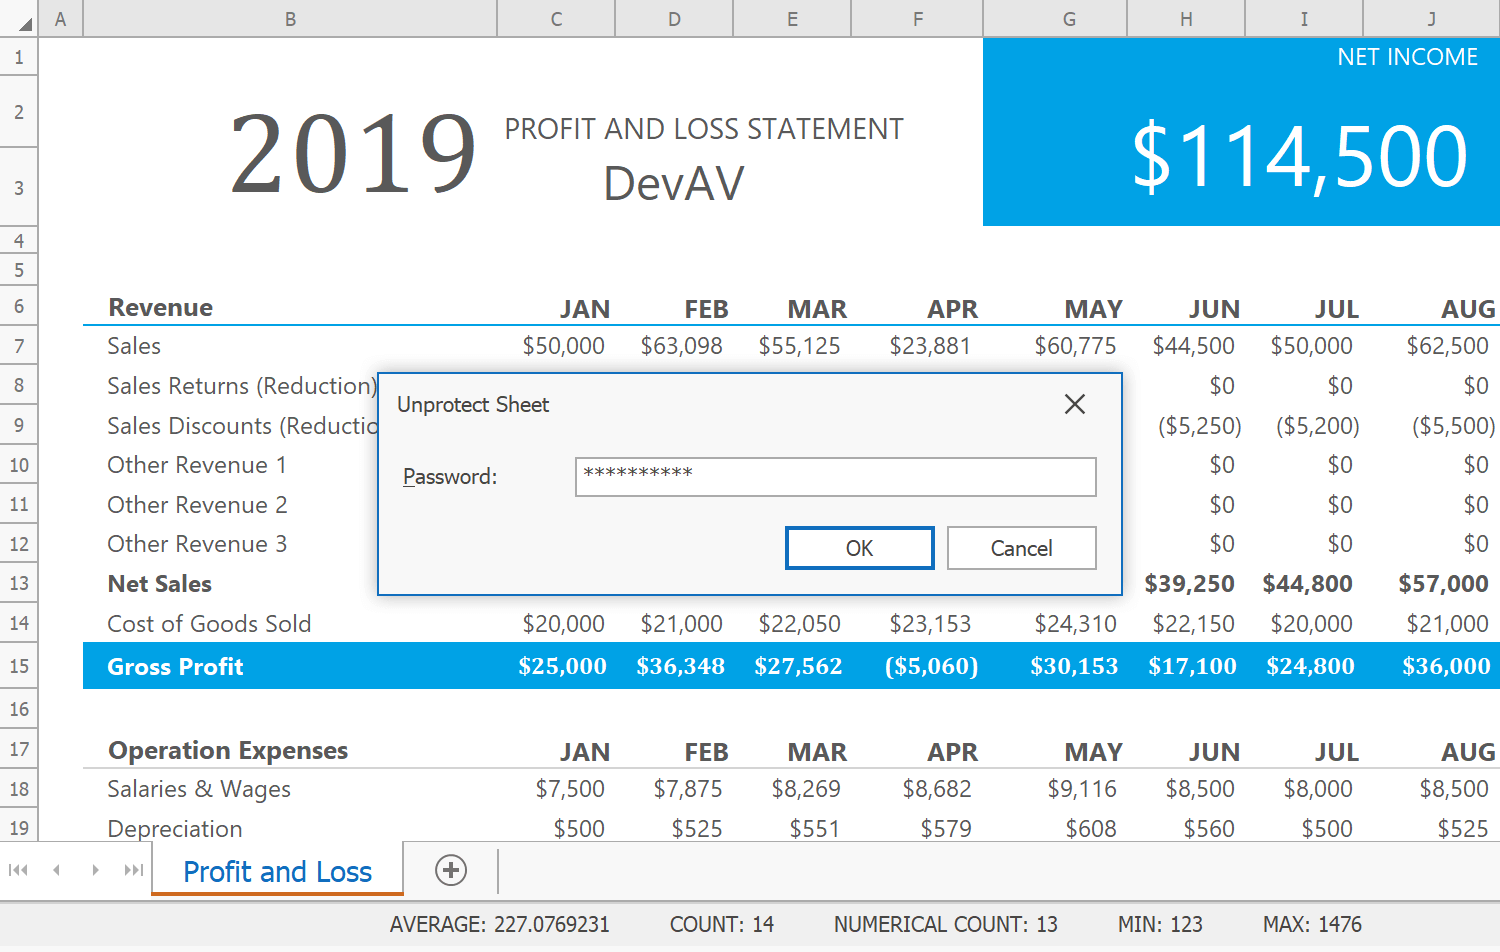1500x952 pixels.
Task: Add a new worksheet with the plus icon
Action: pyautogui.click(x=450, y=870)
